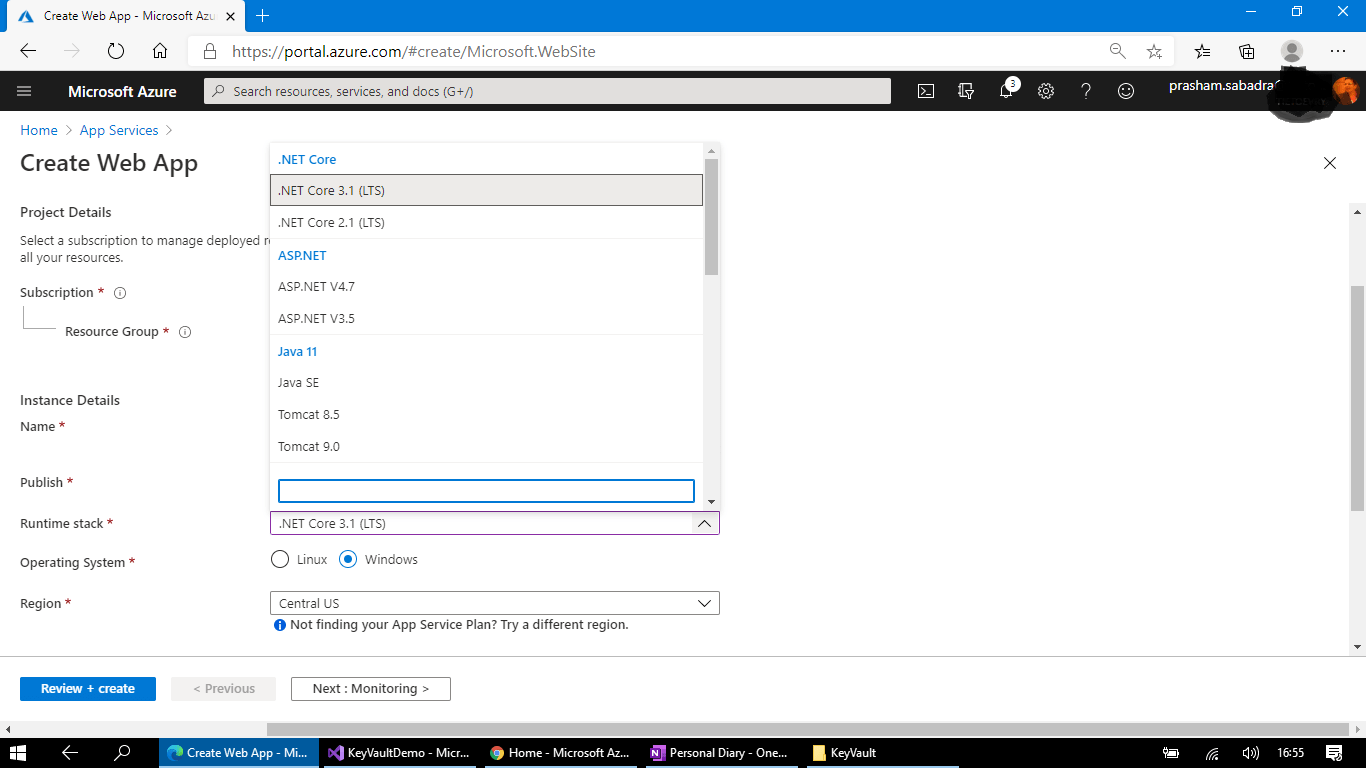
Task: Click the Microsoft Azure portal title
Action: [122, 91]
